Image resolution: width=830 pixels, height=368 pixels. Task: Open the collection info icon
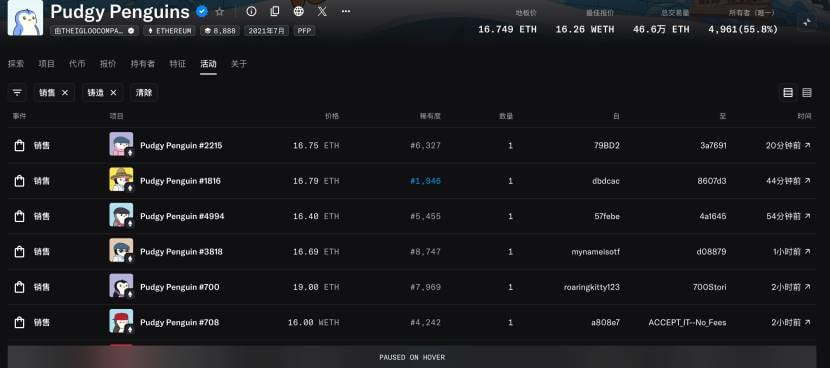(251, 11)
